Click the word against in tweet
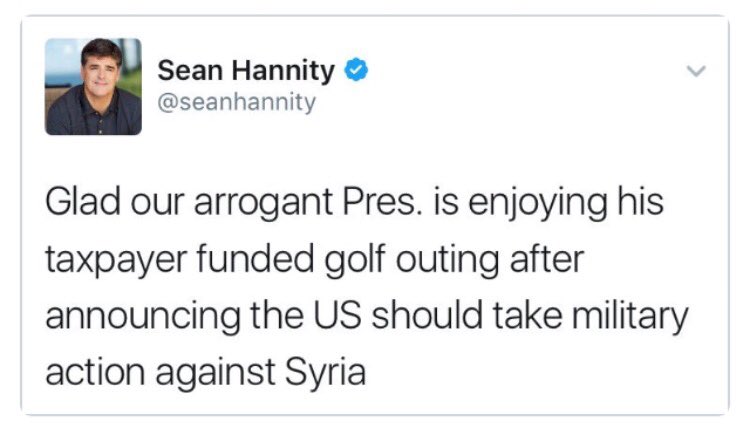The height and width of the screenshot is (440, 746). click(x=215, y=374)
